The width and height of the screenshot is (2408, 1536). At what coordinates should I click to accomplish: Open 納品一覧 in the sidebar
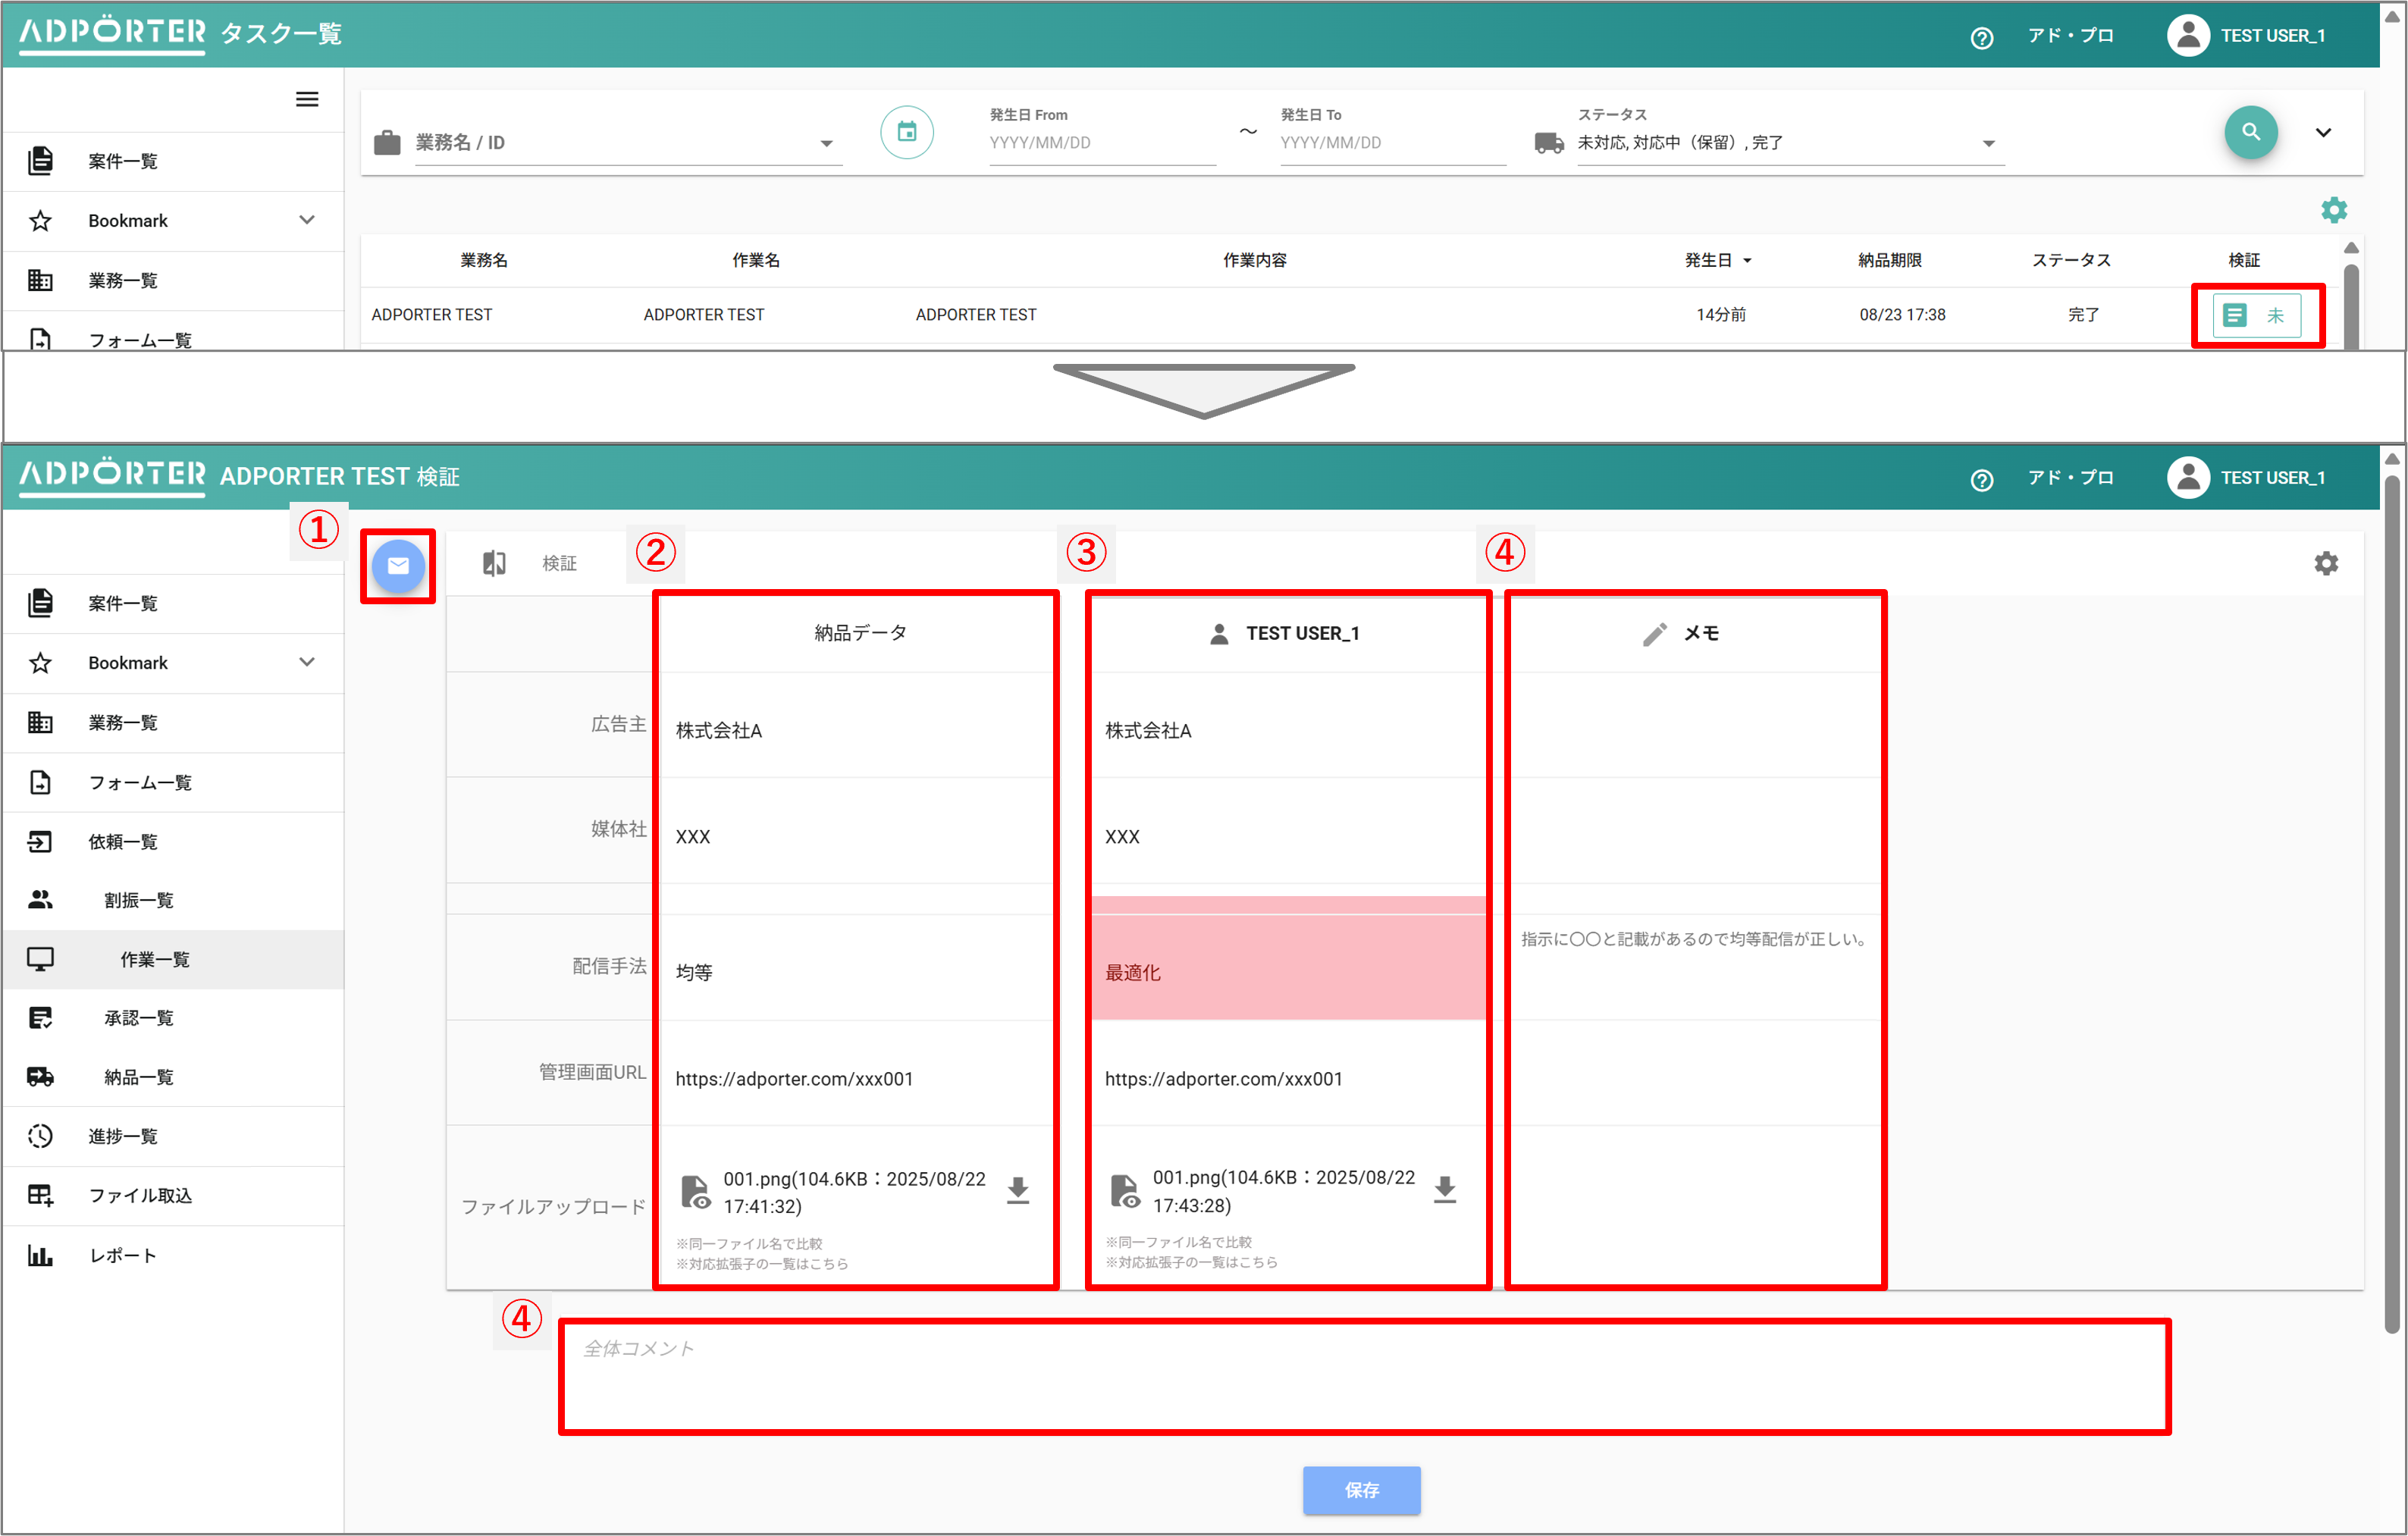click(x=139, y=1077)
